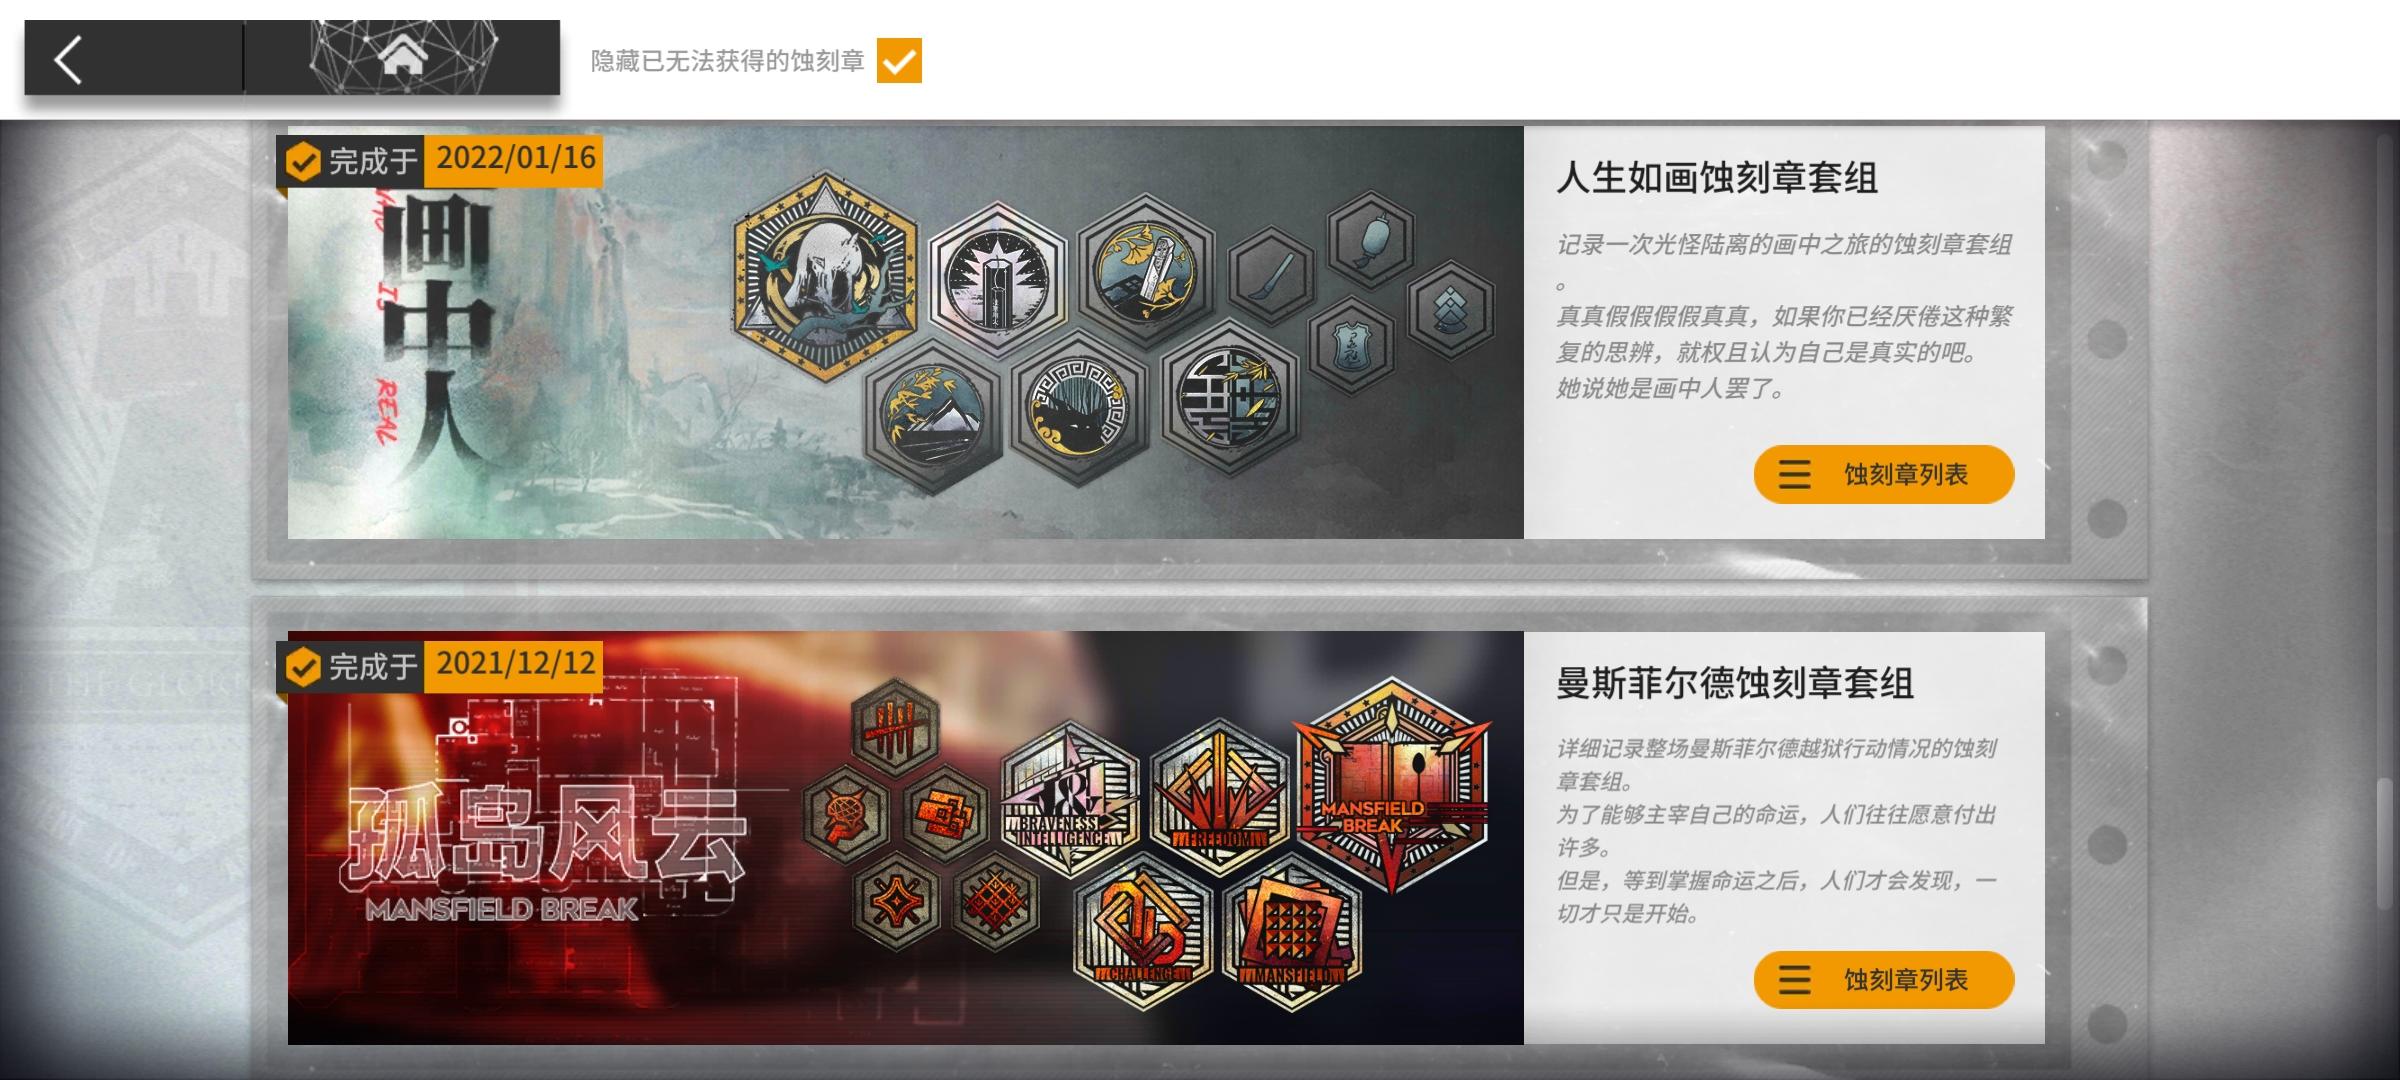Select the mountain landscape silver medal

(932, 414)
